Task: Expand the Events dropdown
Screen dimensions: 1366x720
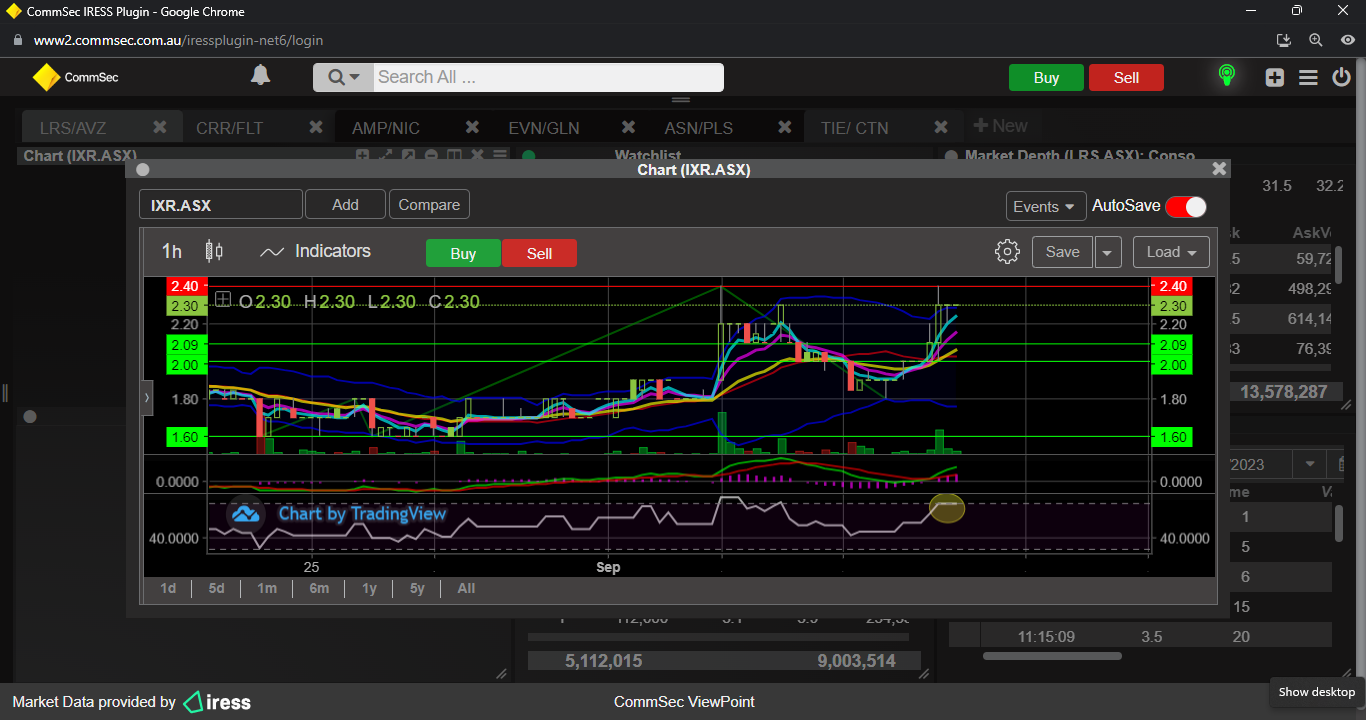Action: (x=1046, y=206)
